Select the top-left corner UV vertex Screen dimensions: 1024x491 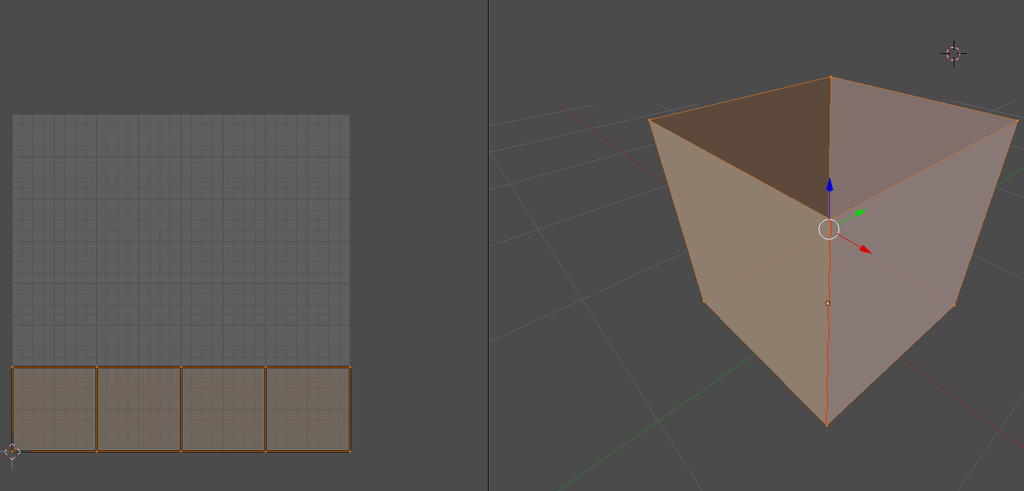point(12,367)
